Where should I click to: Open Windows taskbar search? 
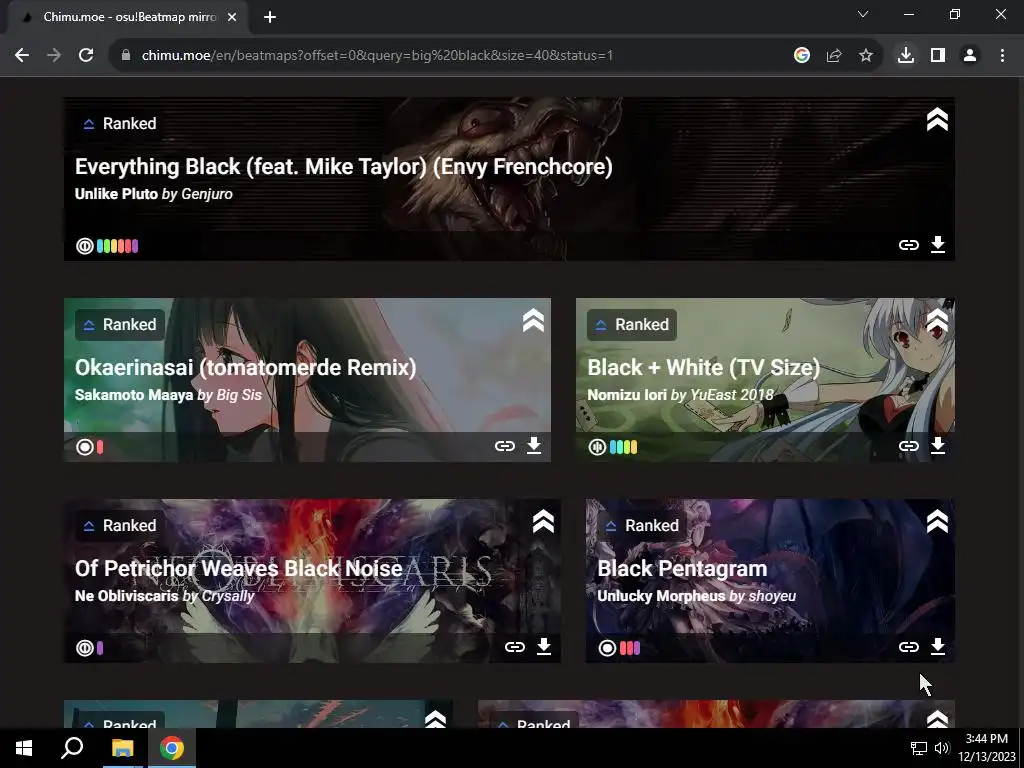(72, 748)
